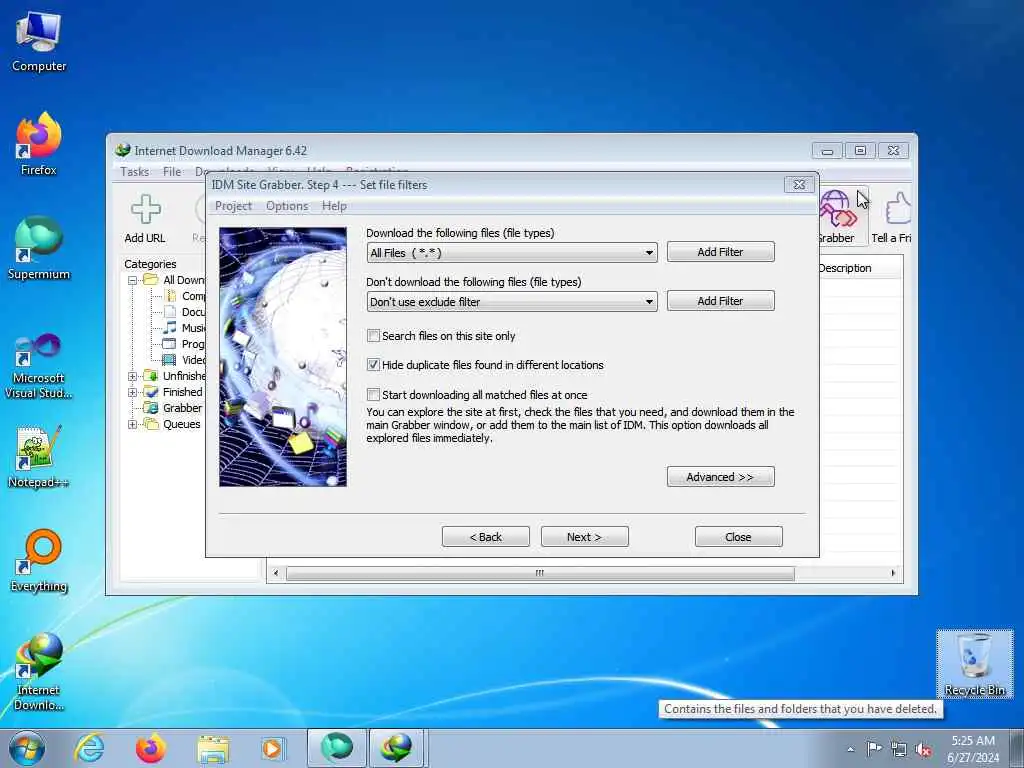The height and width of the screenshot is (768, 1024).
Task: Open the Don't use exclude filter dropdown
Action: (x=512, y=302)
